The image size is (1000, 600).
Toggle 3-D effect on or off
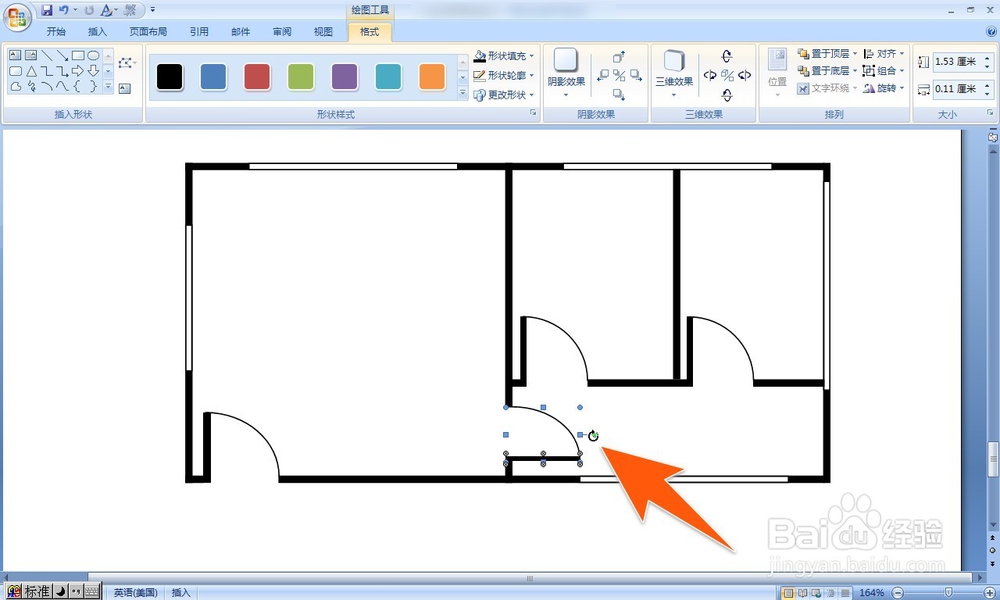click(x=727, y=75)
